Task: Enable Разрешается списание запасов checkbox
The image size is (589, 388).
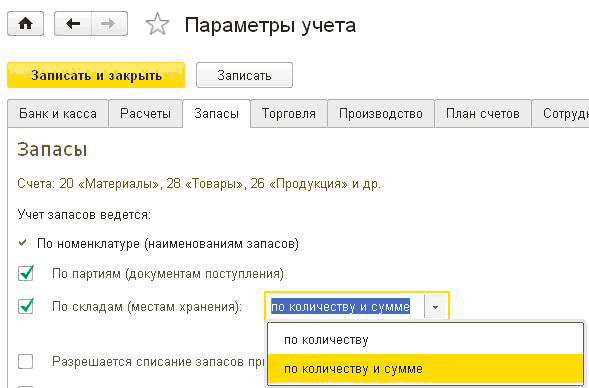Action: coord(26,362)
